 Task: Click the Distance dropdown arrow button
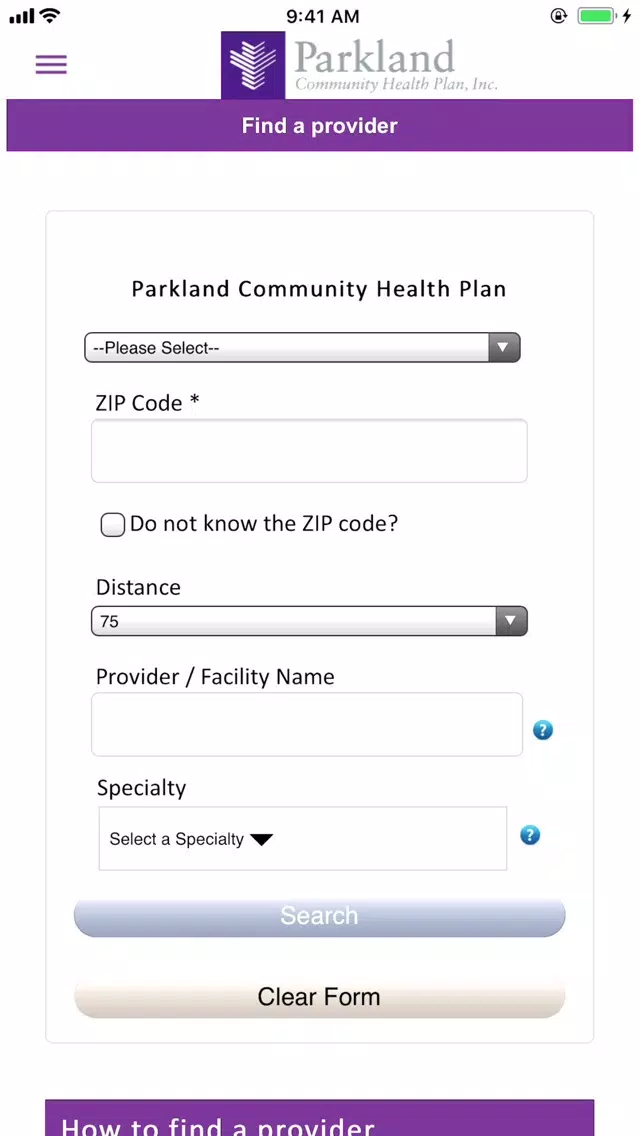tap(511, 621)
